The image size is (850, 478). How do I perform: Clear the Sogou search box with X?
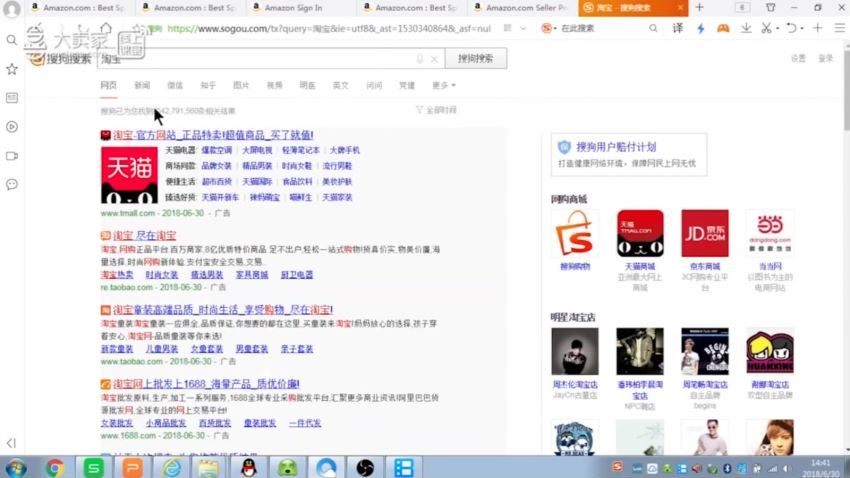pos(434,59)
